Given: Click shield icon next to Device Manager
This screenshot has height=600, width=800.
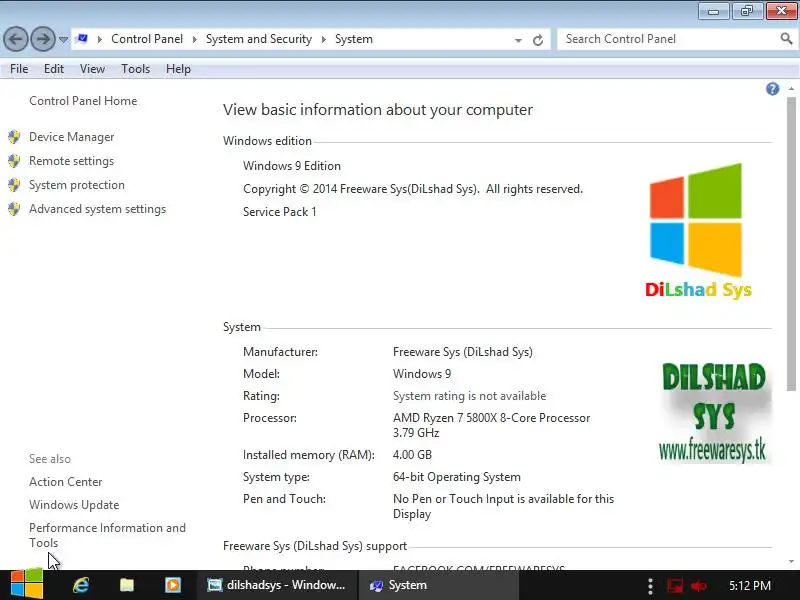Looking at the screenshot, I should click(x=14, y=137).
